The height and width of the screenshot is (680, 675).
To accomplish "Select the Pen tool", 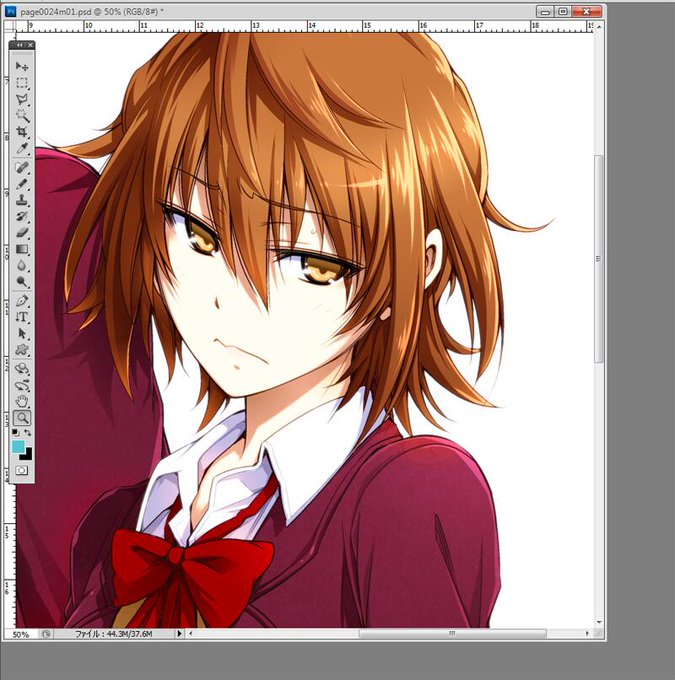I will [22, 301].
